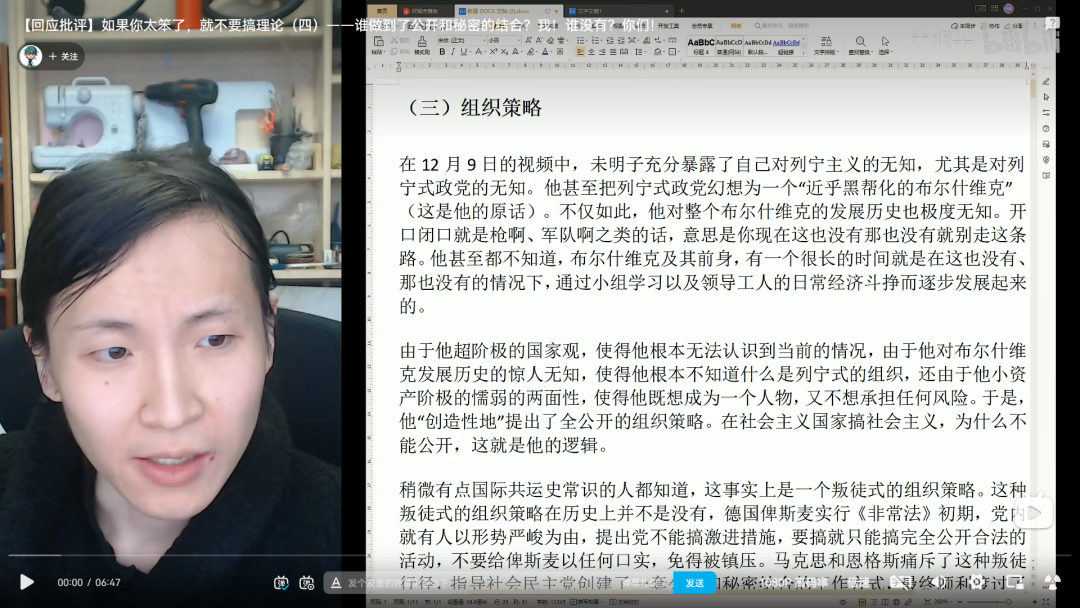The height and width of the screenshot is (608, 1080).
Task: Justify text alignment
Action: (x=613, y=52)
